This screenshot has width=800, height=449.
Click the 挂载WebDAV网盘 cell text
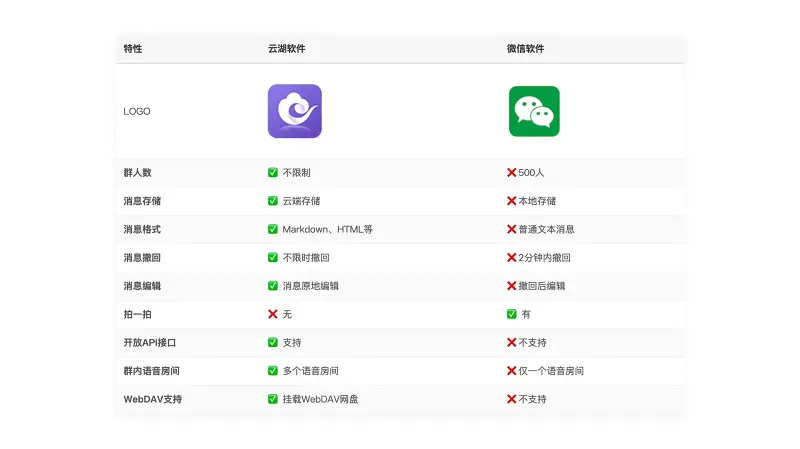(320, 399)
